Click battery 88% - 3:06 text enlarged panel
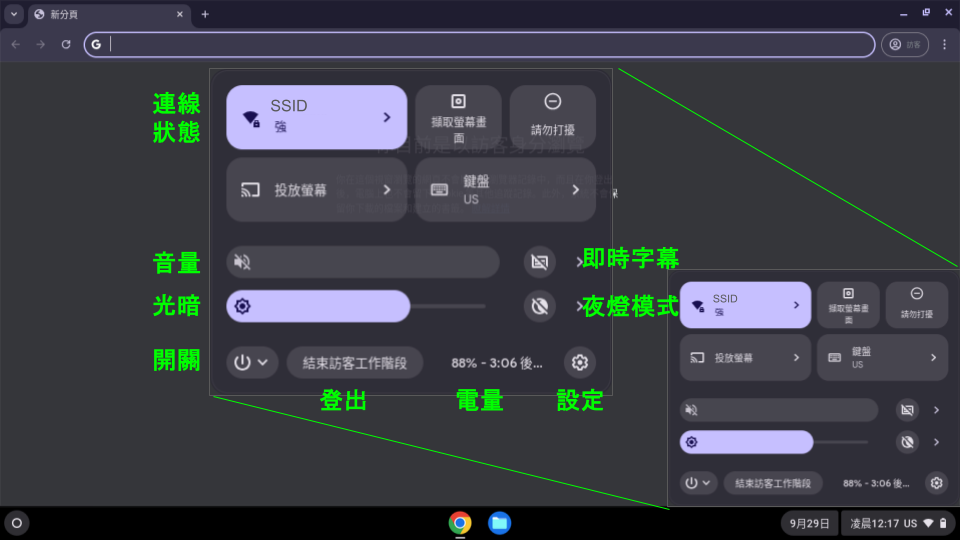This screenshot has height=540, width=960. point(497,363)
